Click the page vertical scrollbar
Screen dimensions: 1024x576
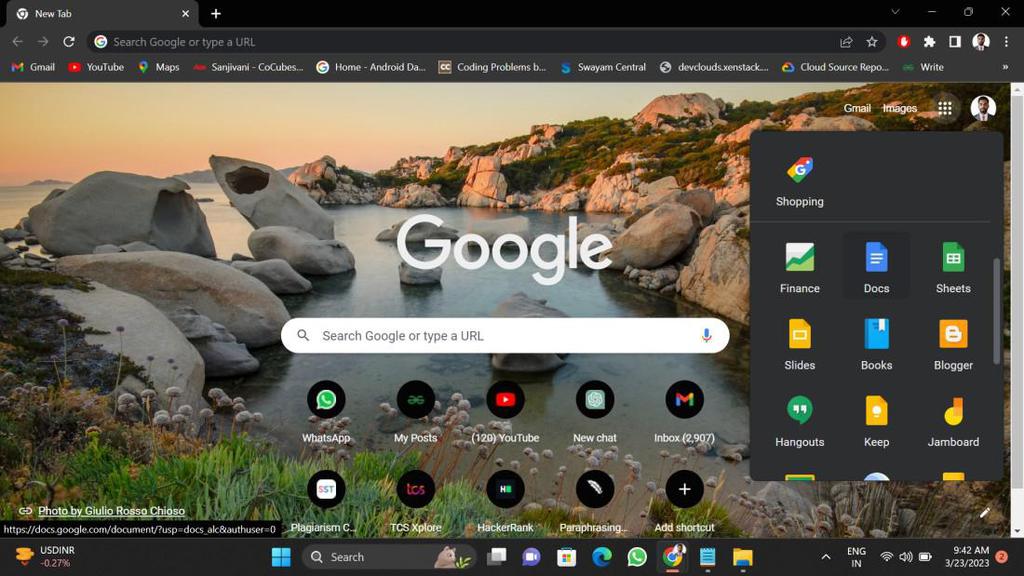(1017, 293)
